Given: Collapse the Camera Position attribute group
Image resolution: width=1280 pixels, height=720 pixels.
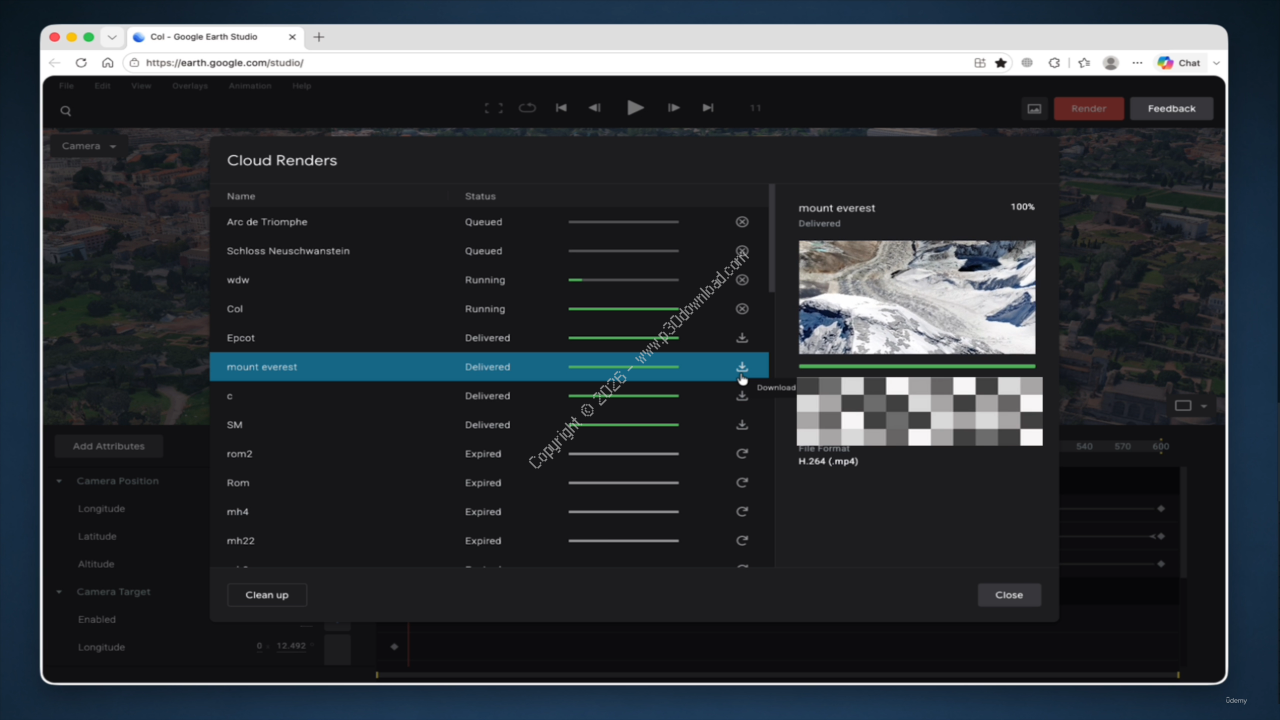Looking at the screenshot, I should pos(59,481).
